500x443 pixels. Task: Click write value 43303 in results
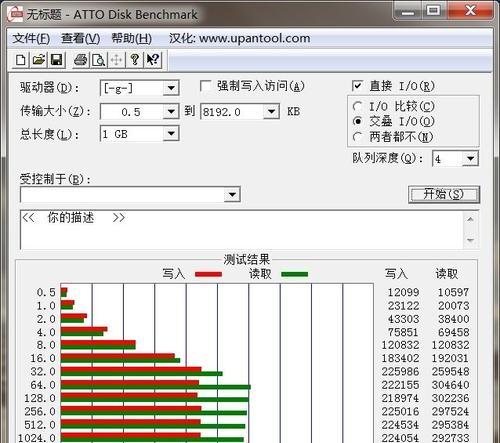[x=403, y=319]
